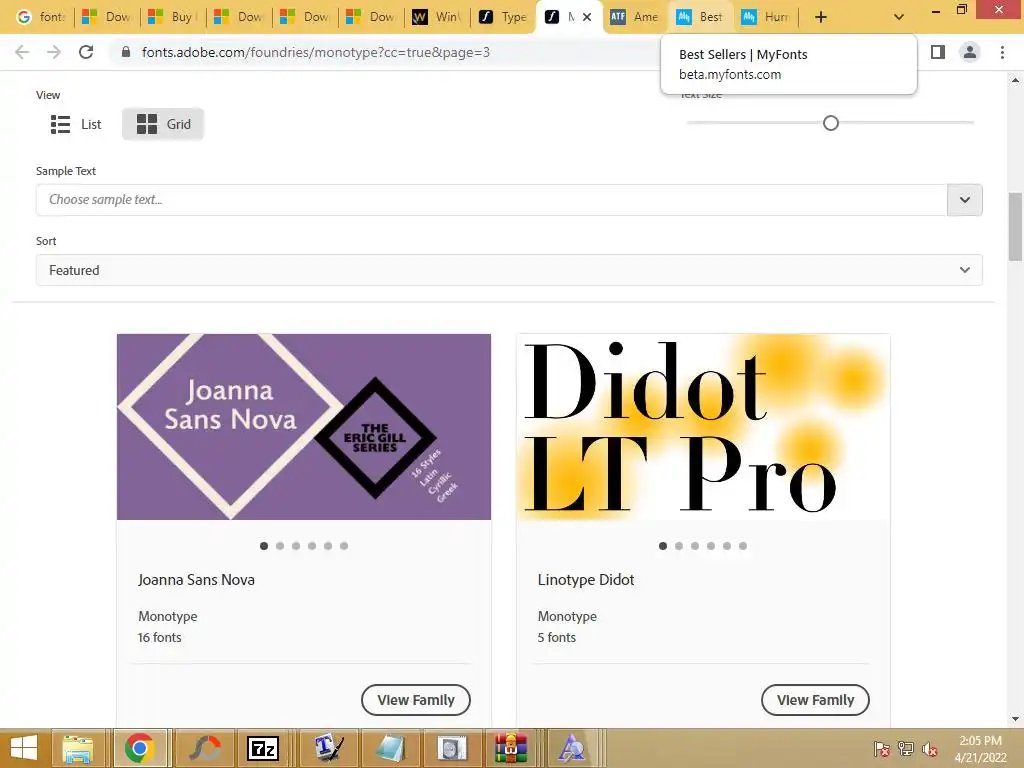Click the scrollbar down arrow
This screenshot has width=1024, height=768.
[x=1015, y=719]
